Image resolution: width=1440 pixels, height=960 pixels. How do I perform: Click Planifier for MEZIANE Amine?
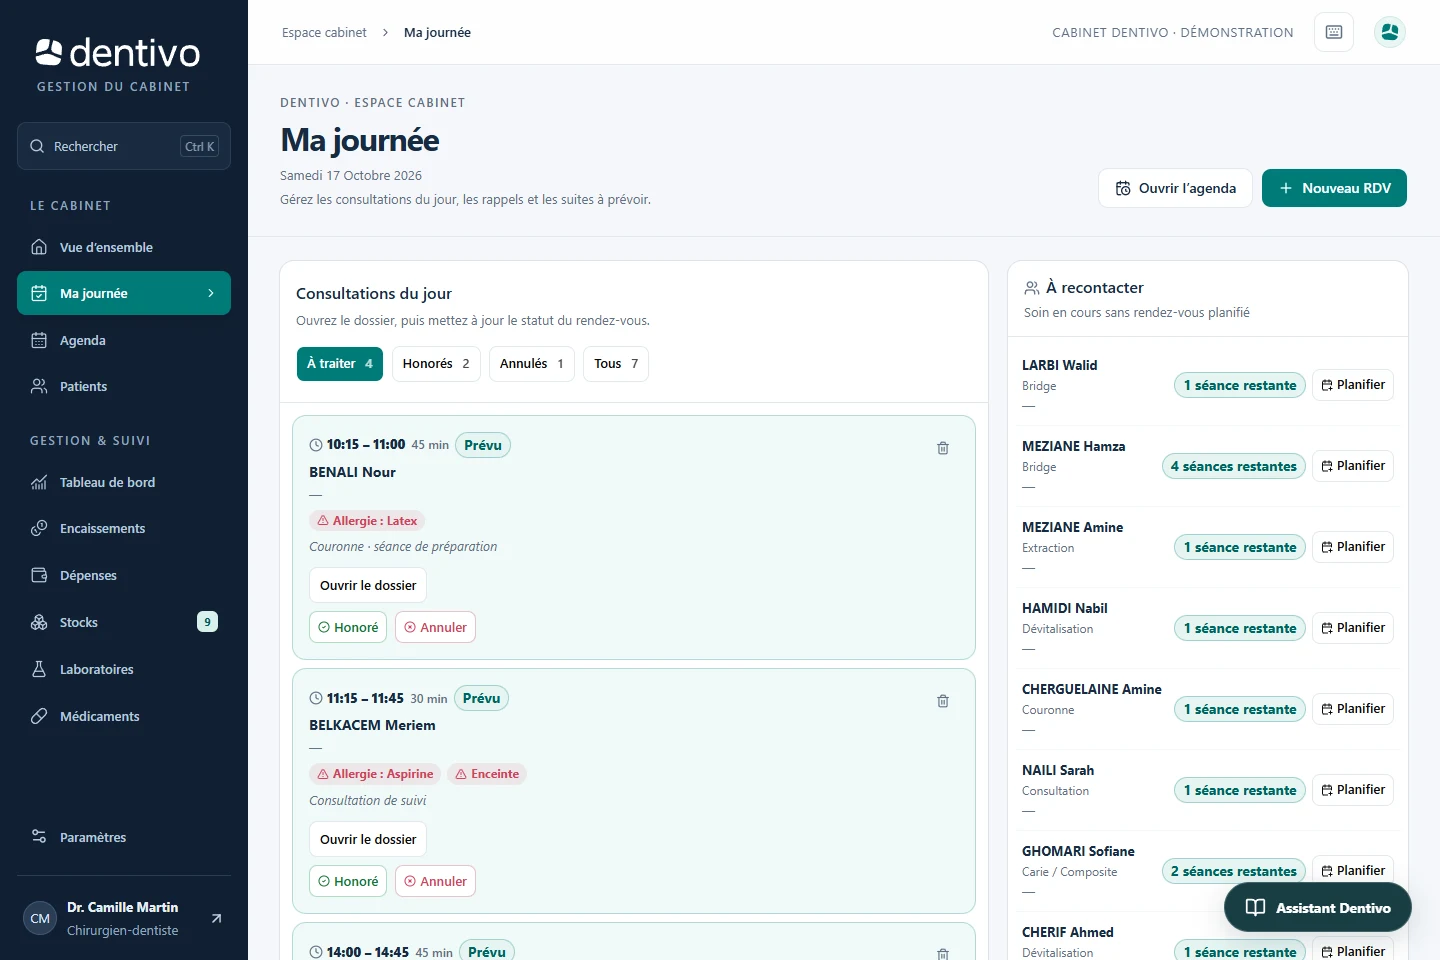tap(1353, 547)
